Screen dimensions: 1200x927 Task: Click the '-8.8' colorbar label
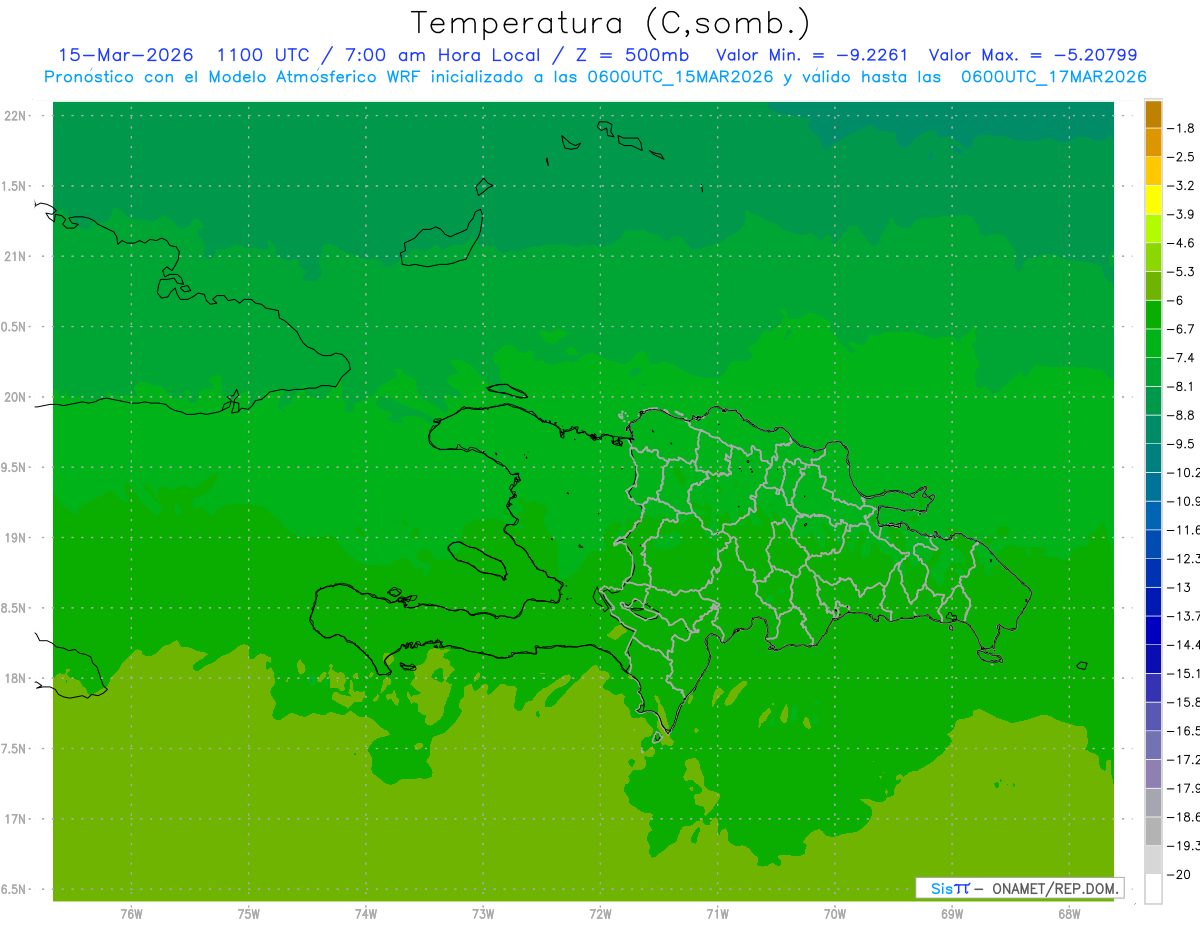(1181, 415)
